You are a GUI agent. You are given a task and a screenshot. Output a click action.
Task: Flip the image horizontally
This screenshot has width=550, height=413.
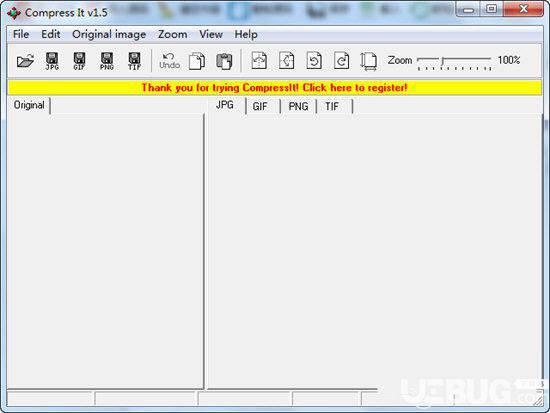click(287, 61)
